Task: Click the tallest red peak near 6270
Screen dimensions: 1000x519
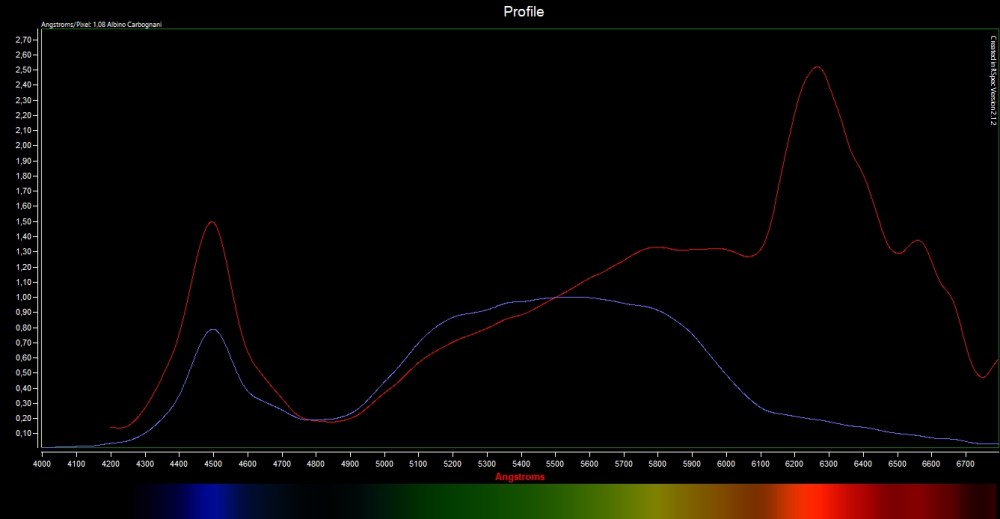Action: click(x=818, y=67)
